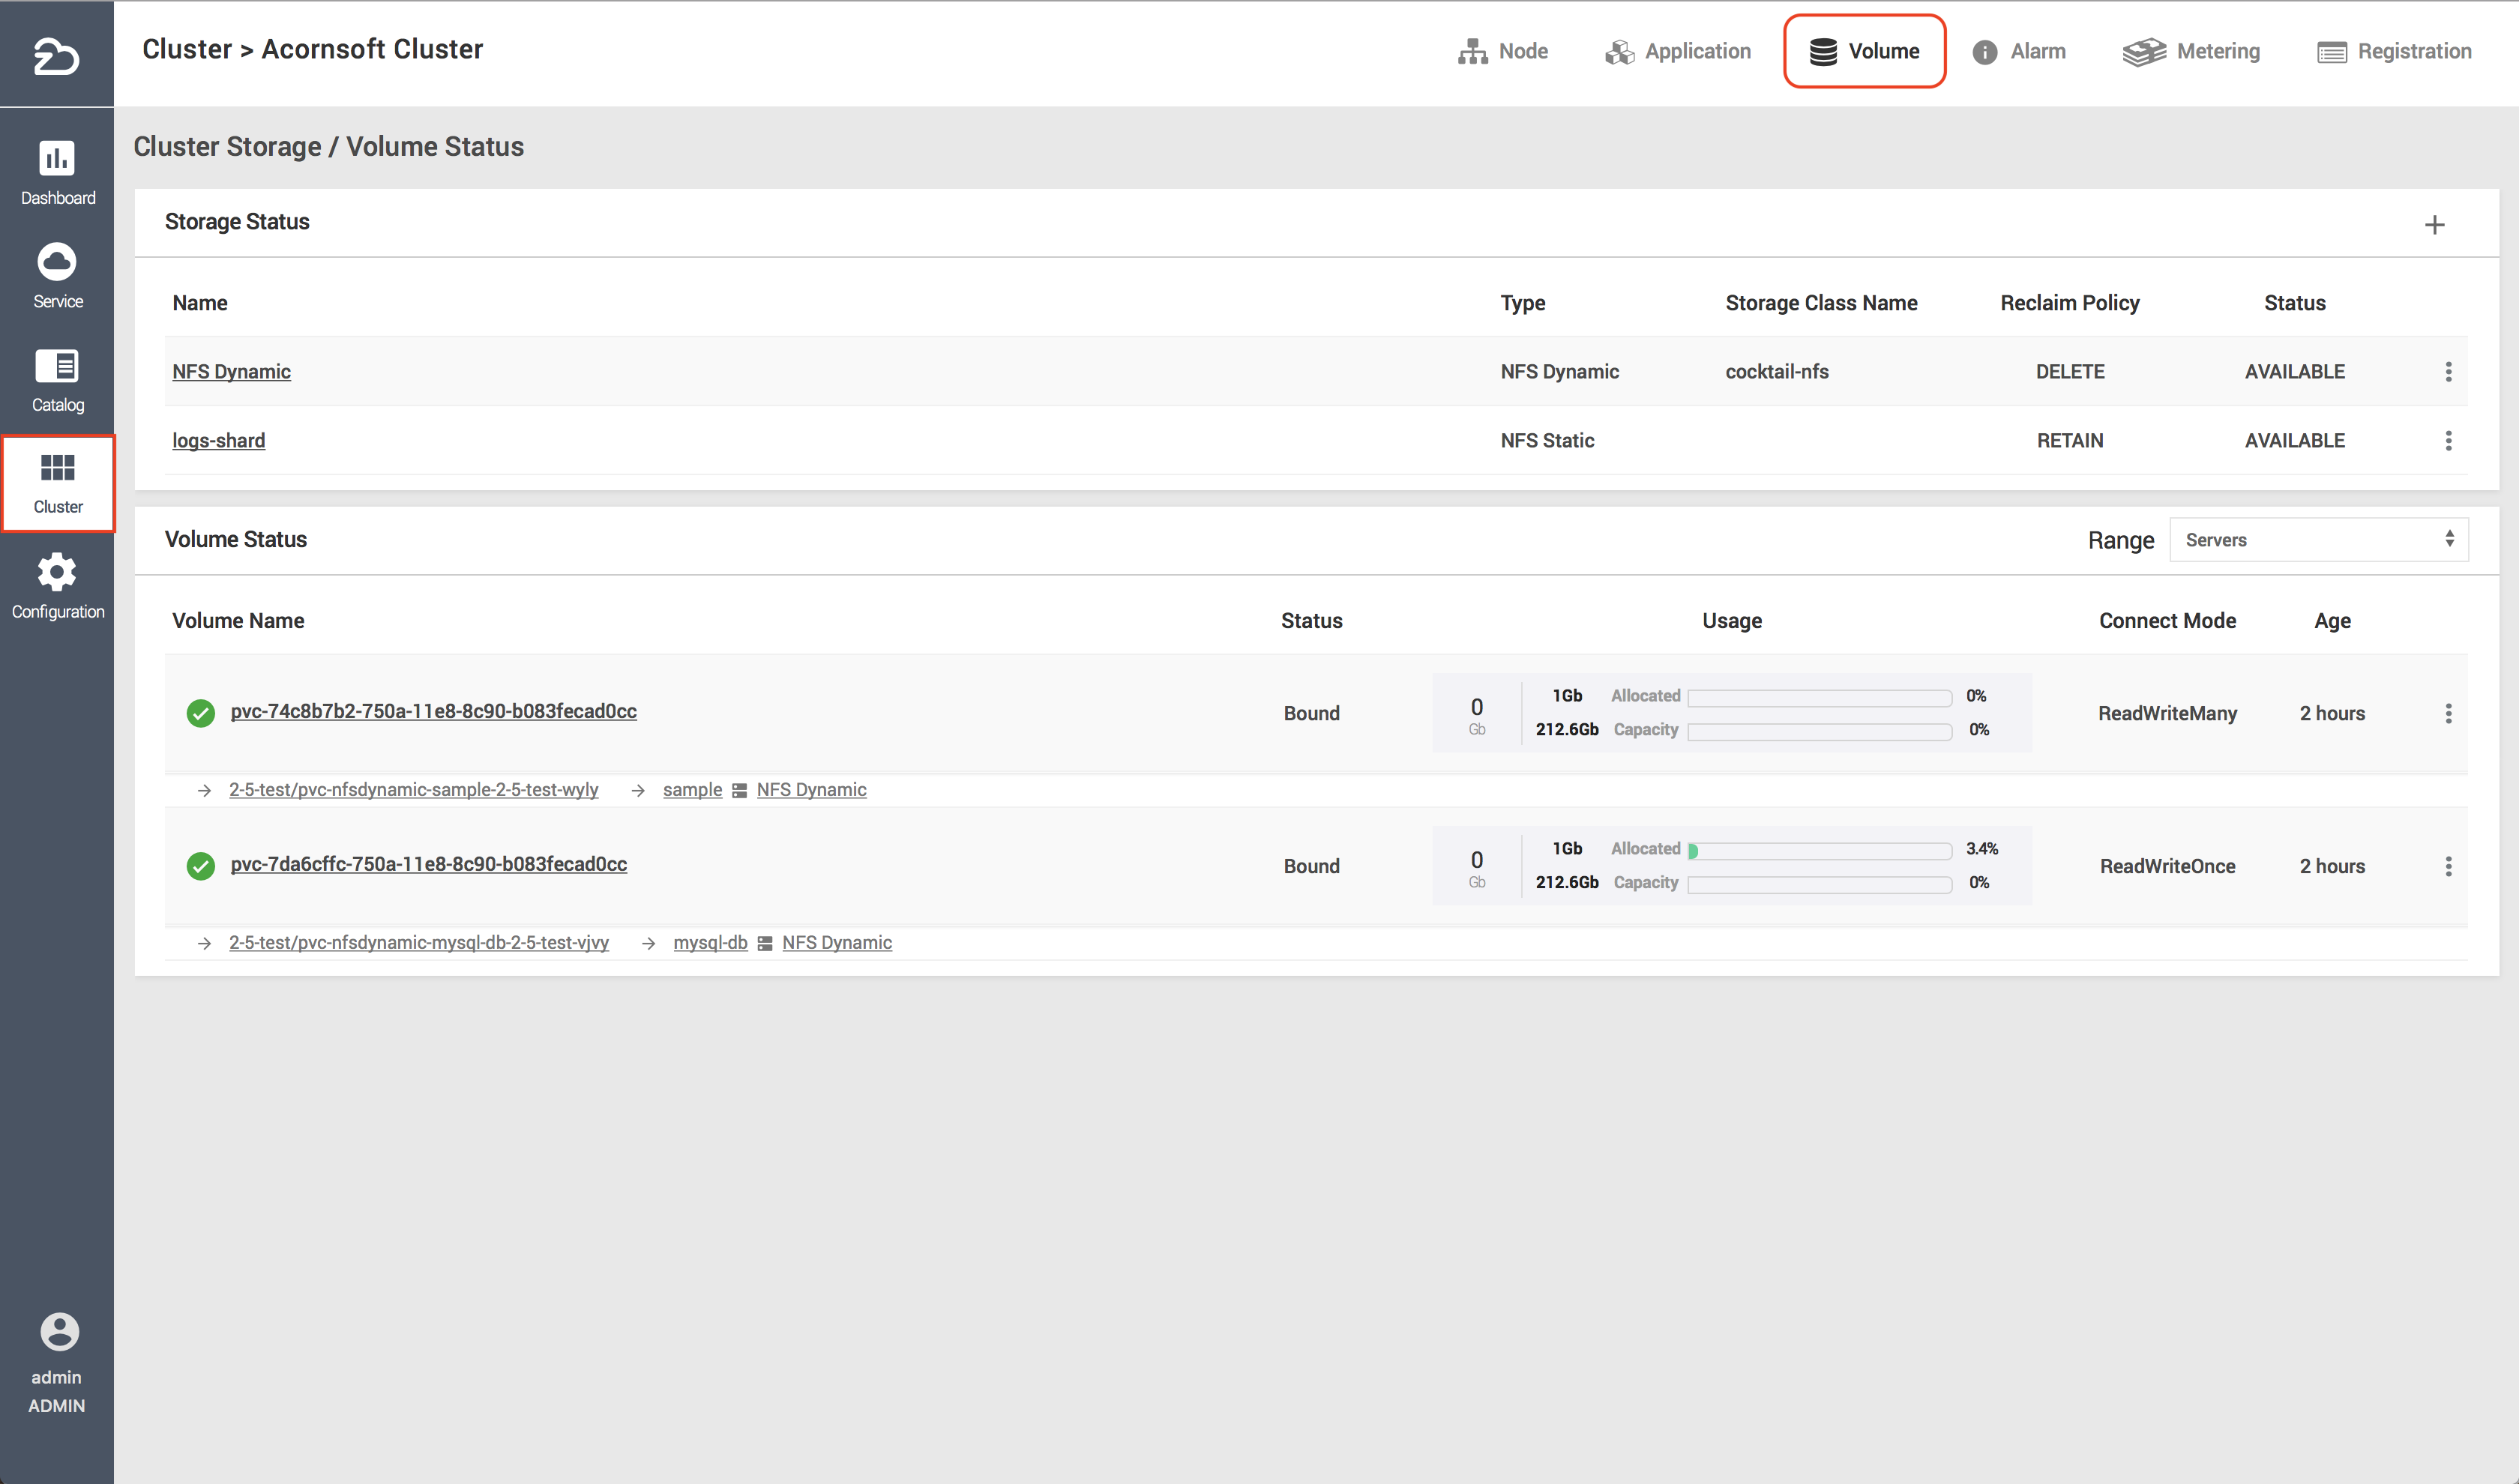Screen dimensions: 2519x1484
Task: Switch to the Metering tab
Action: coord(2191,51)
